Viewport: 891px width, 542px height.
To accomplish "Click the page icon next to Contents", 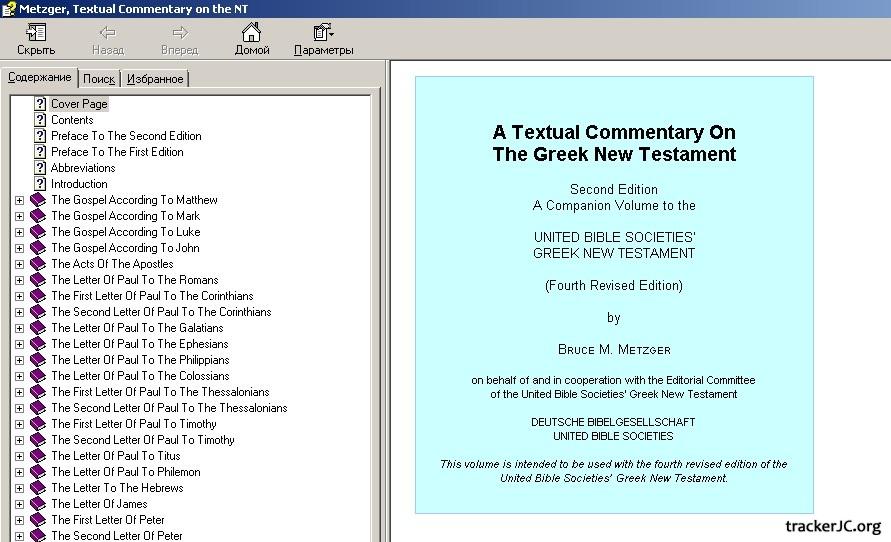I will click(x=40, y=120).
